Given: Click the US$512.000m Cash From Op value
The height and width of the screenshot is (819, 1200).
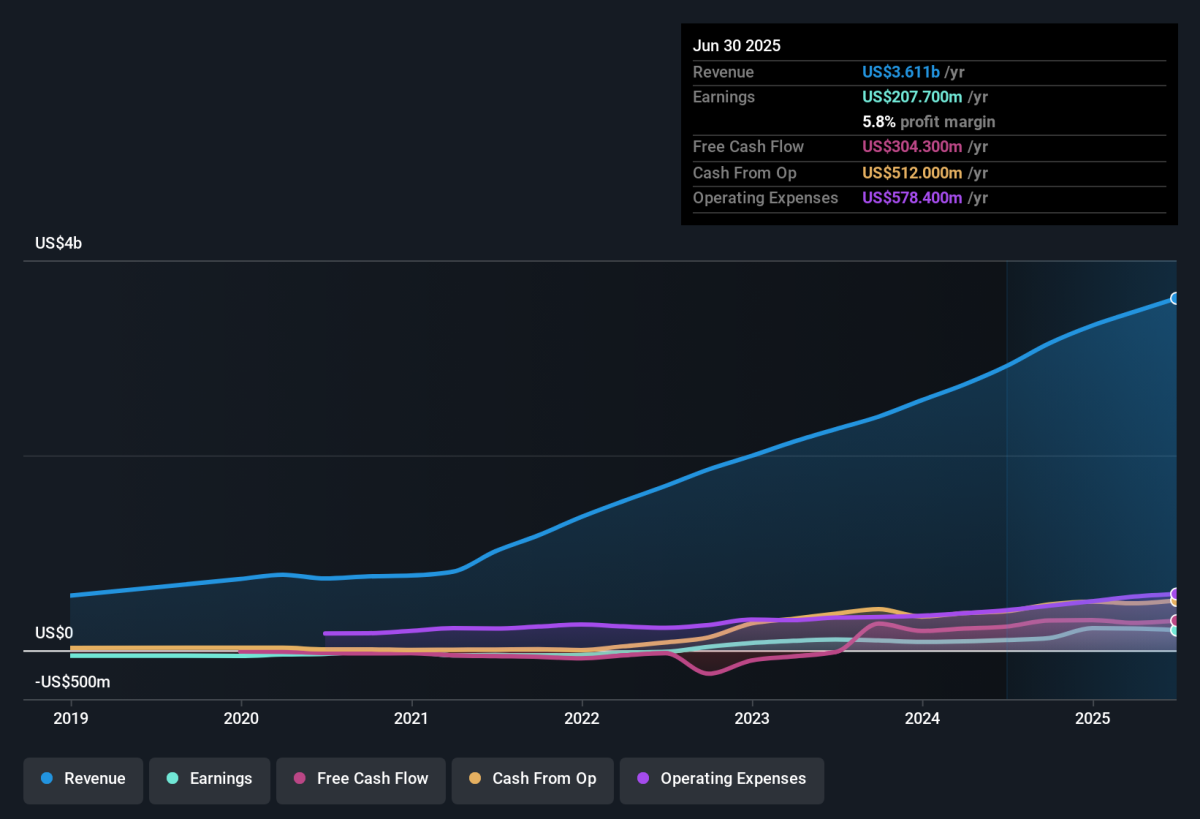Looking at the screenshot, I should pyautogui.click(x=912, y=173).
